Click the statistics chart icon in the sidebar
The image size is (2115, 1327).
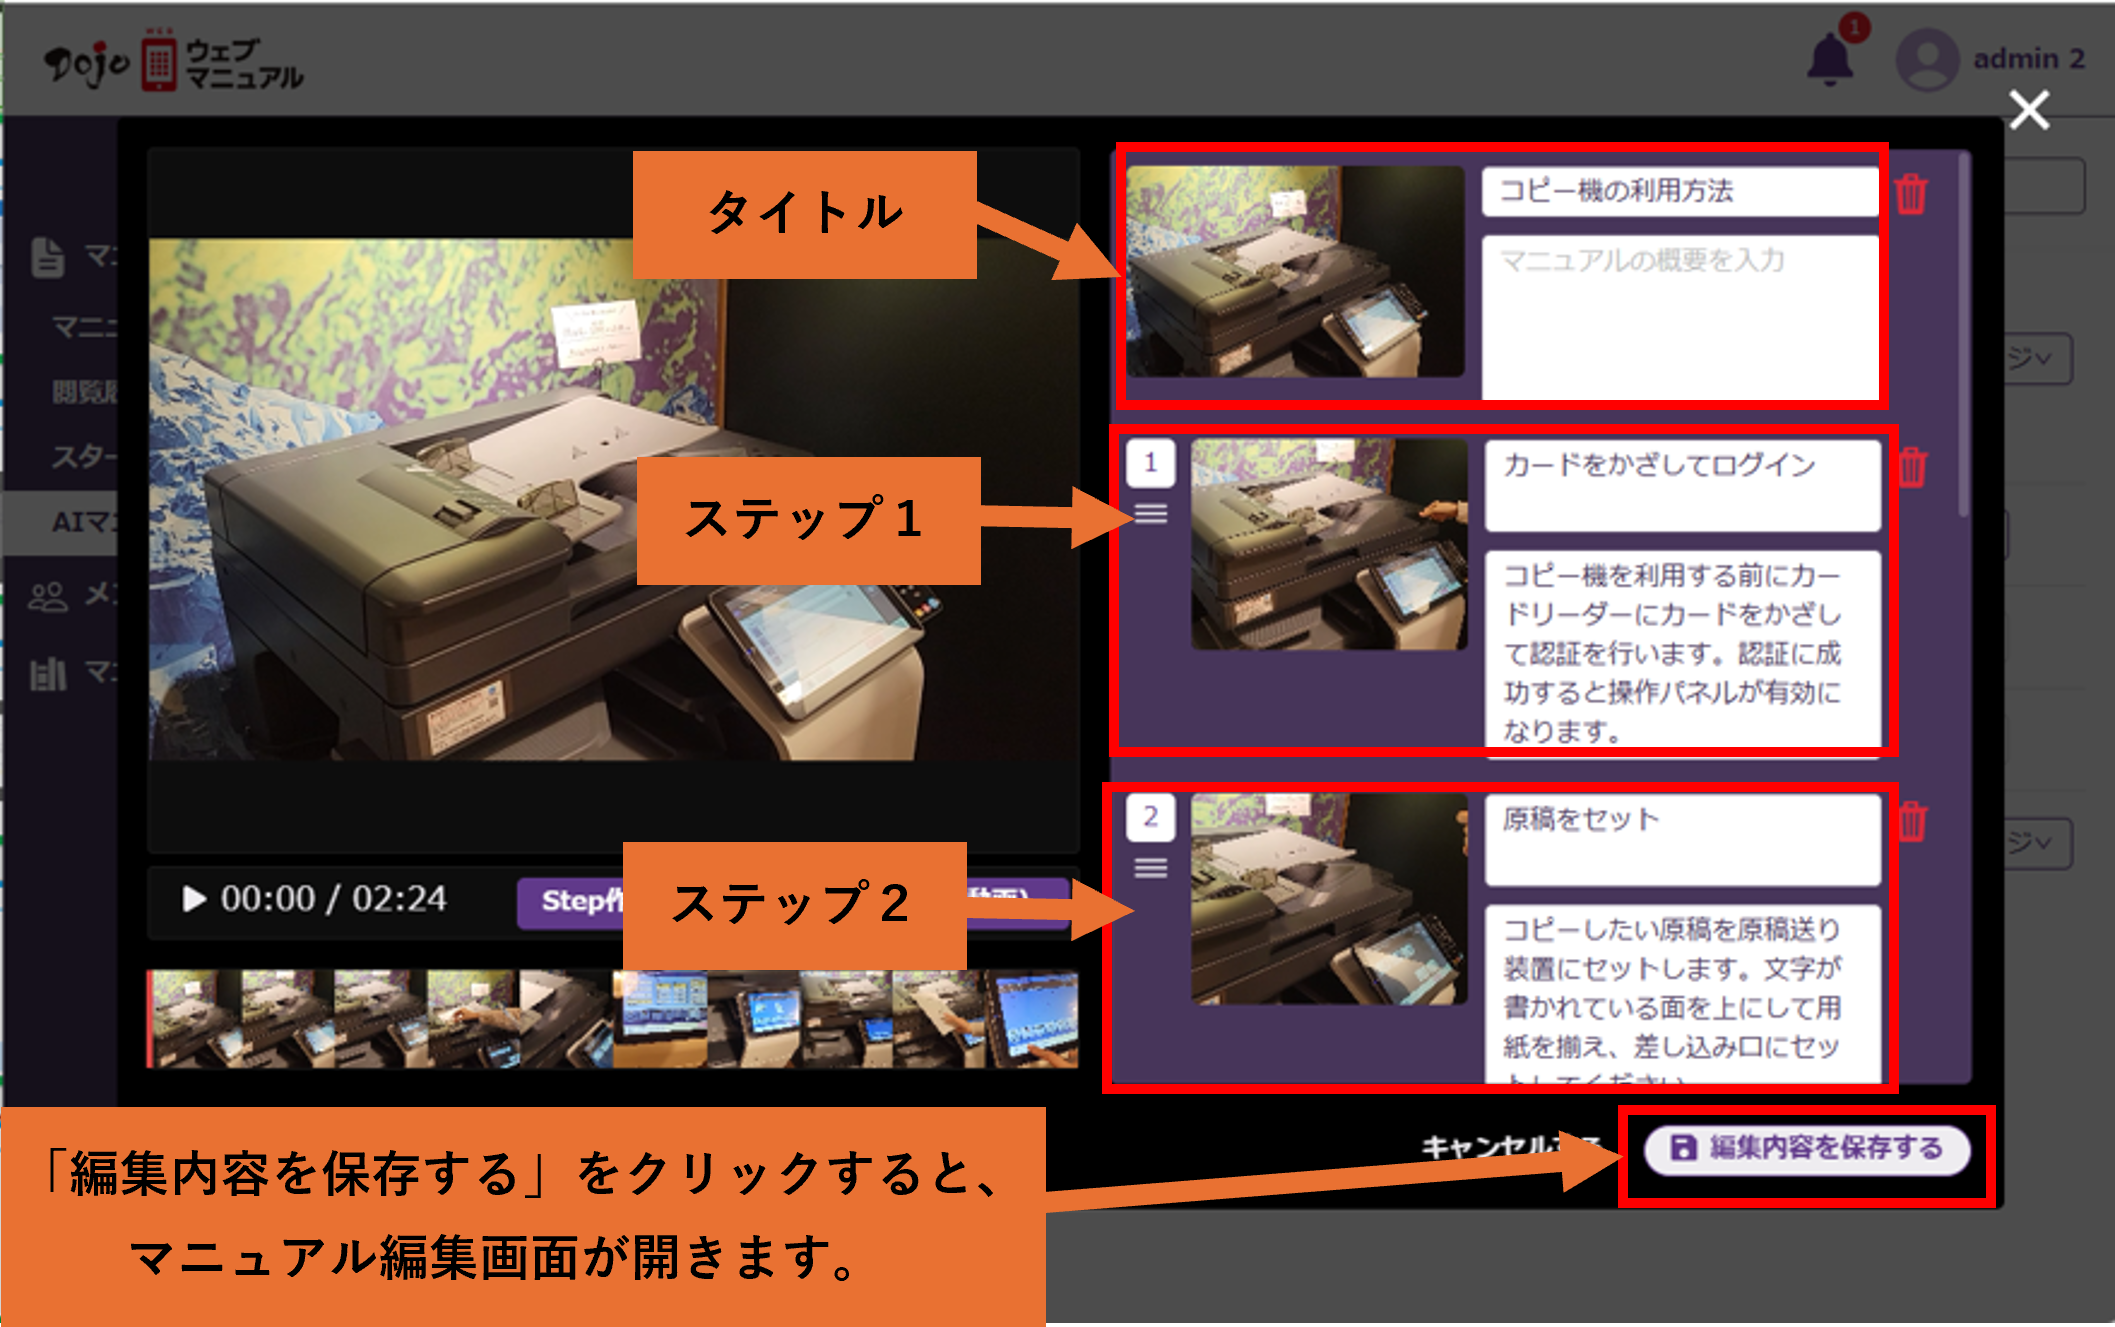pyautogui.click(x=48, y=672)
